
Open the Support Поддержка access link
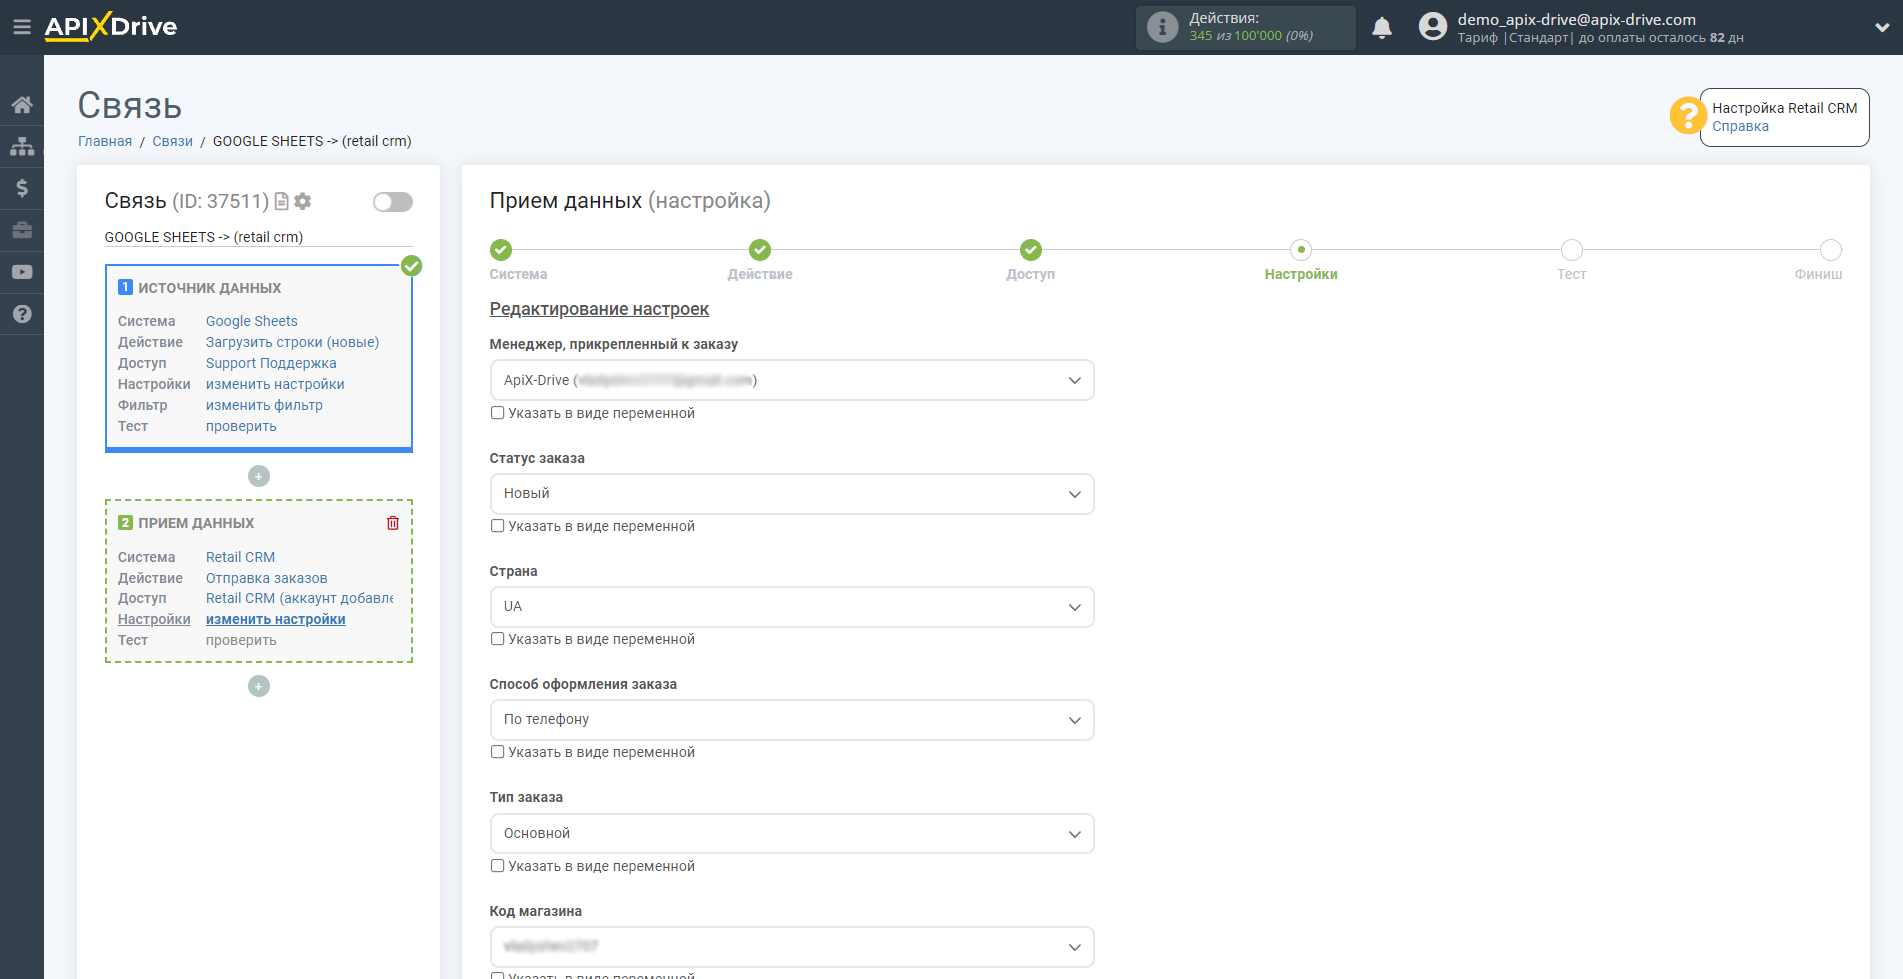coord(271,363)
